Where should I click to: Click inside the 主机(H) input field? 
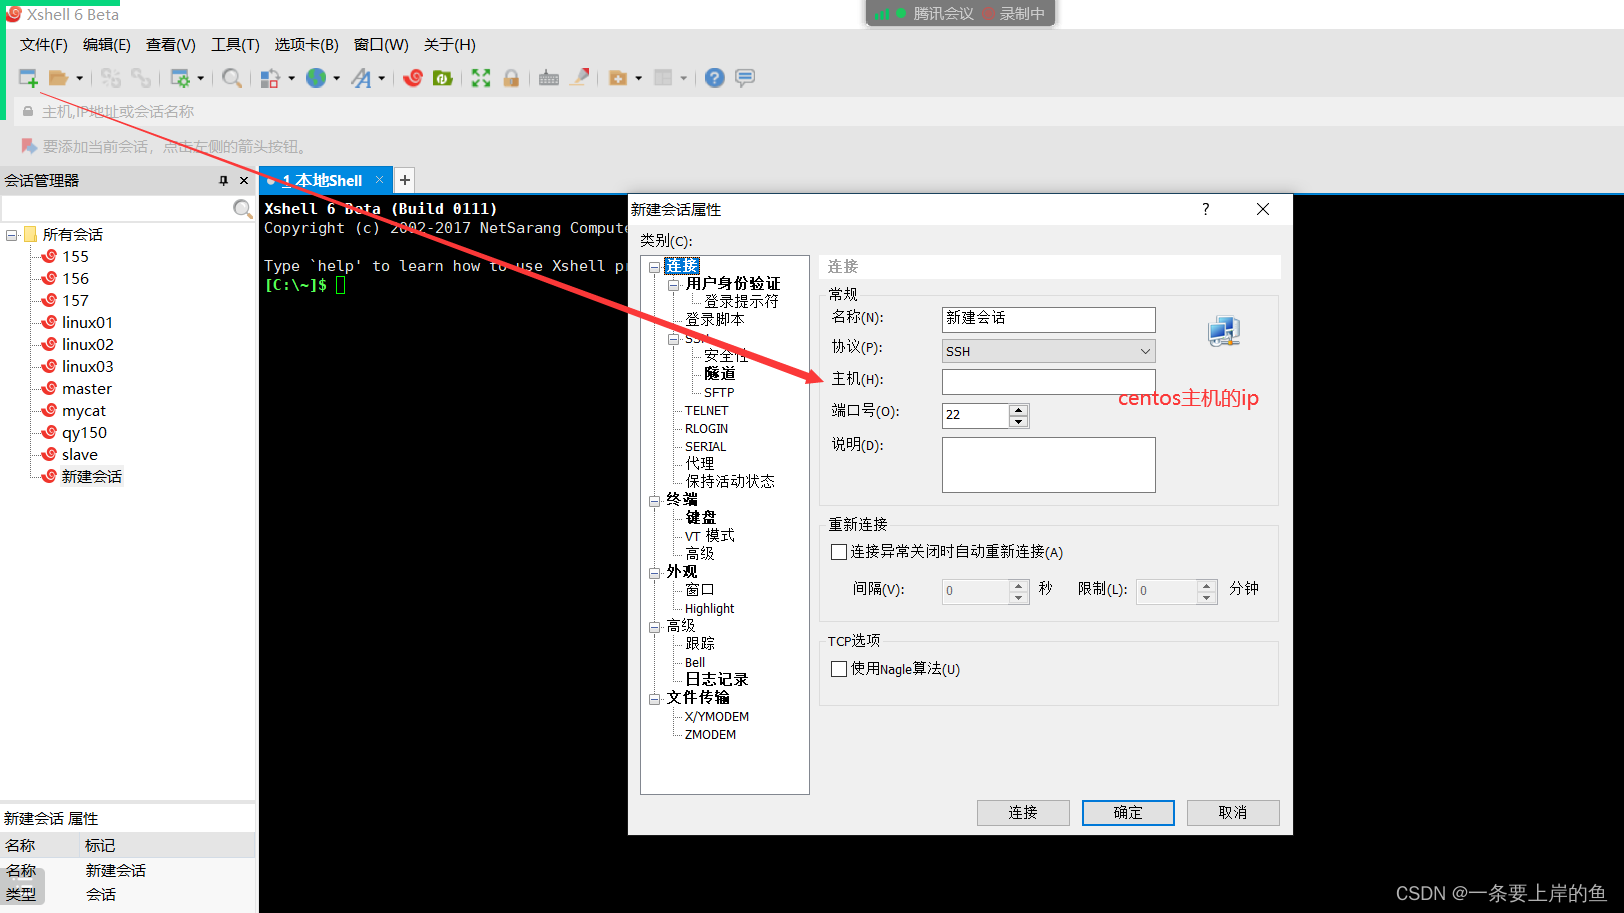coord(1048,381)
